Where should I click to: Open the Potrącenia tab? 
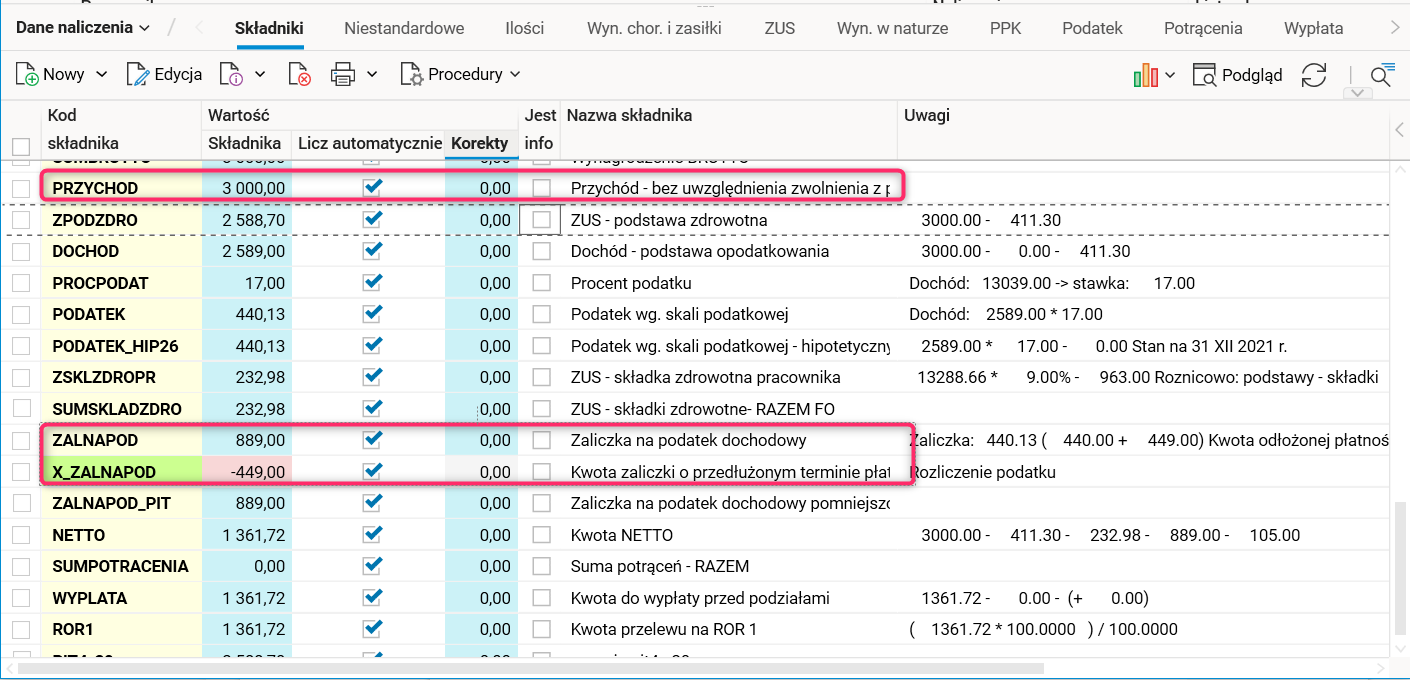pyautogui.click(x=1203, y=28)
